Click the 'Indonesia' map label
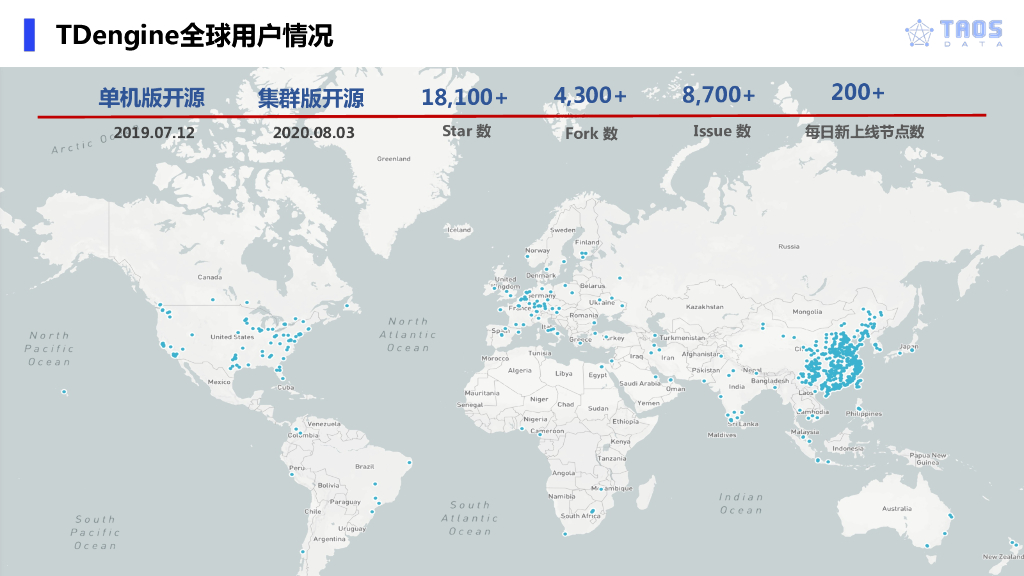 click(x=848, y=449)
